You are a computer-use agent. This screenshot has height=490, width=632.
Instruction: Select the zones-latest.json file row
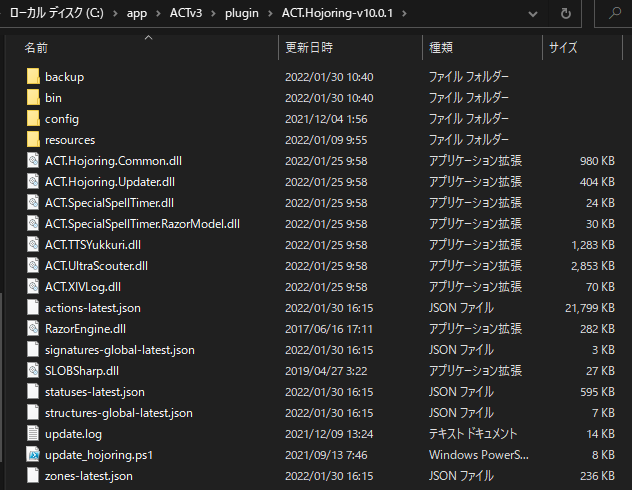(320, 475)
